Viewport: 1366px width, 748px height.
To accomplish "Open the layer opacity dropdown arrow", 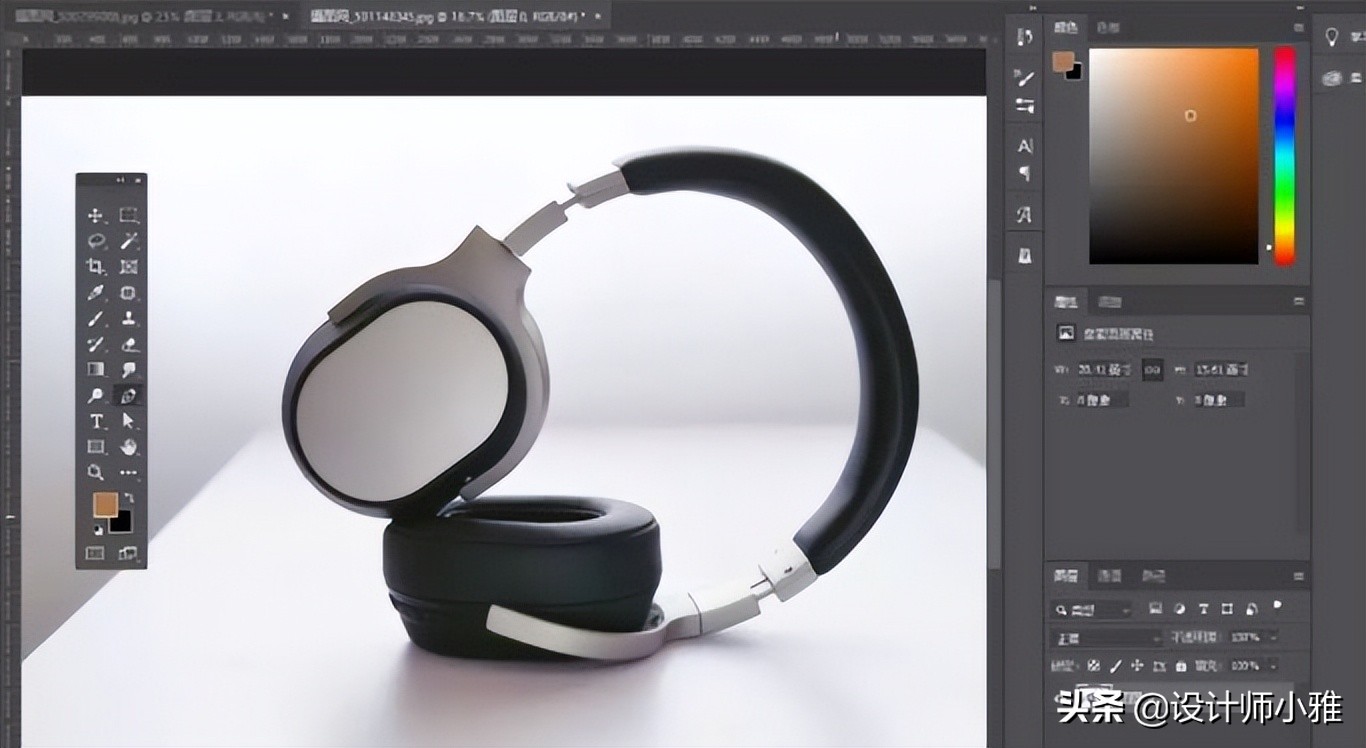I will click(x=1273, y=637).
